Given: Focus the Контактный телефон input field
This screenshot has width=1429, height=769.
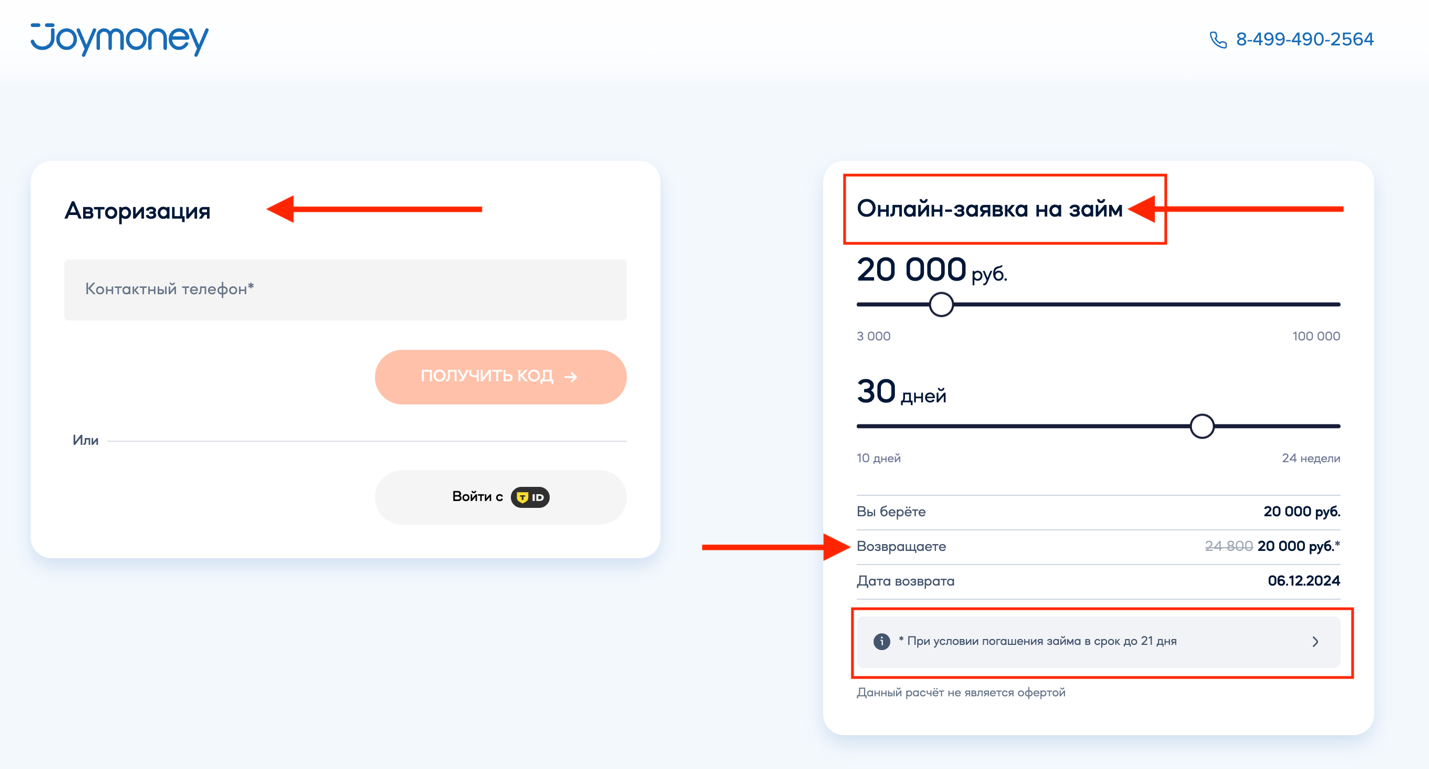Looking at the screenshot, I should 345,290.
